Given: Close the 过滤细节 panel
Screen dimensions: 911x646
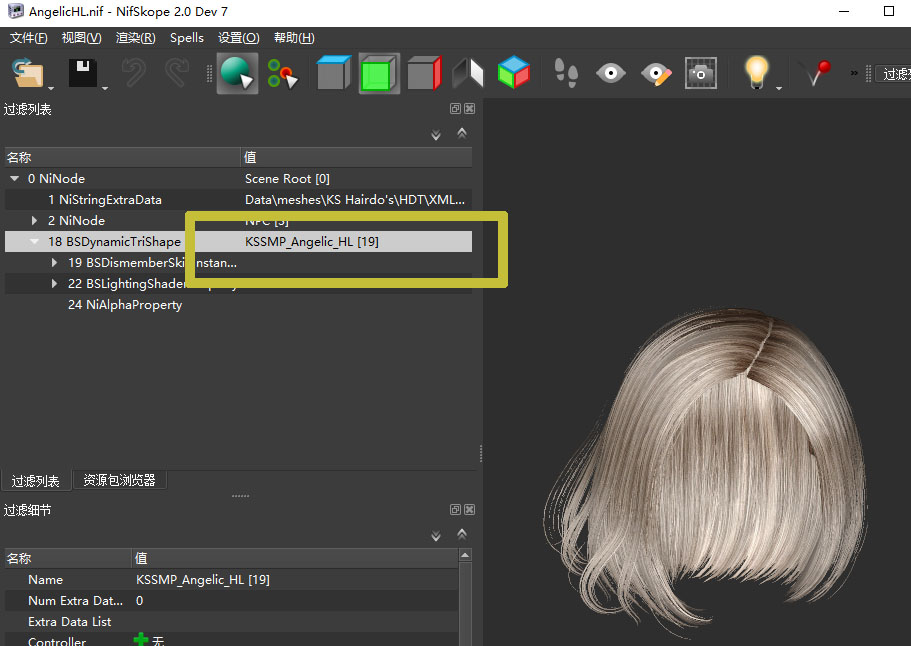Looking at the screenshot, I should tap(469, 509).
